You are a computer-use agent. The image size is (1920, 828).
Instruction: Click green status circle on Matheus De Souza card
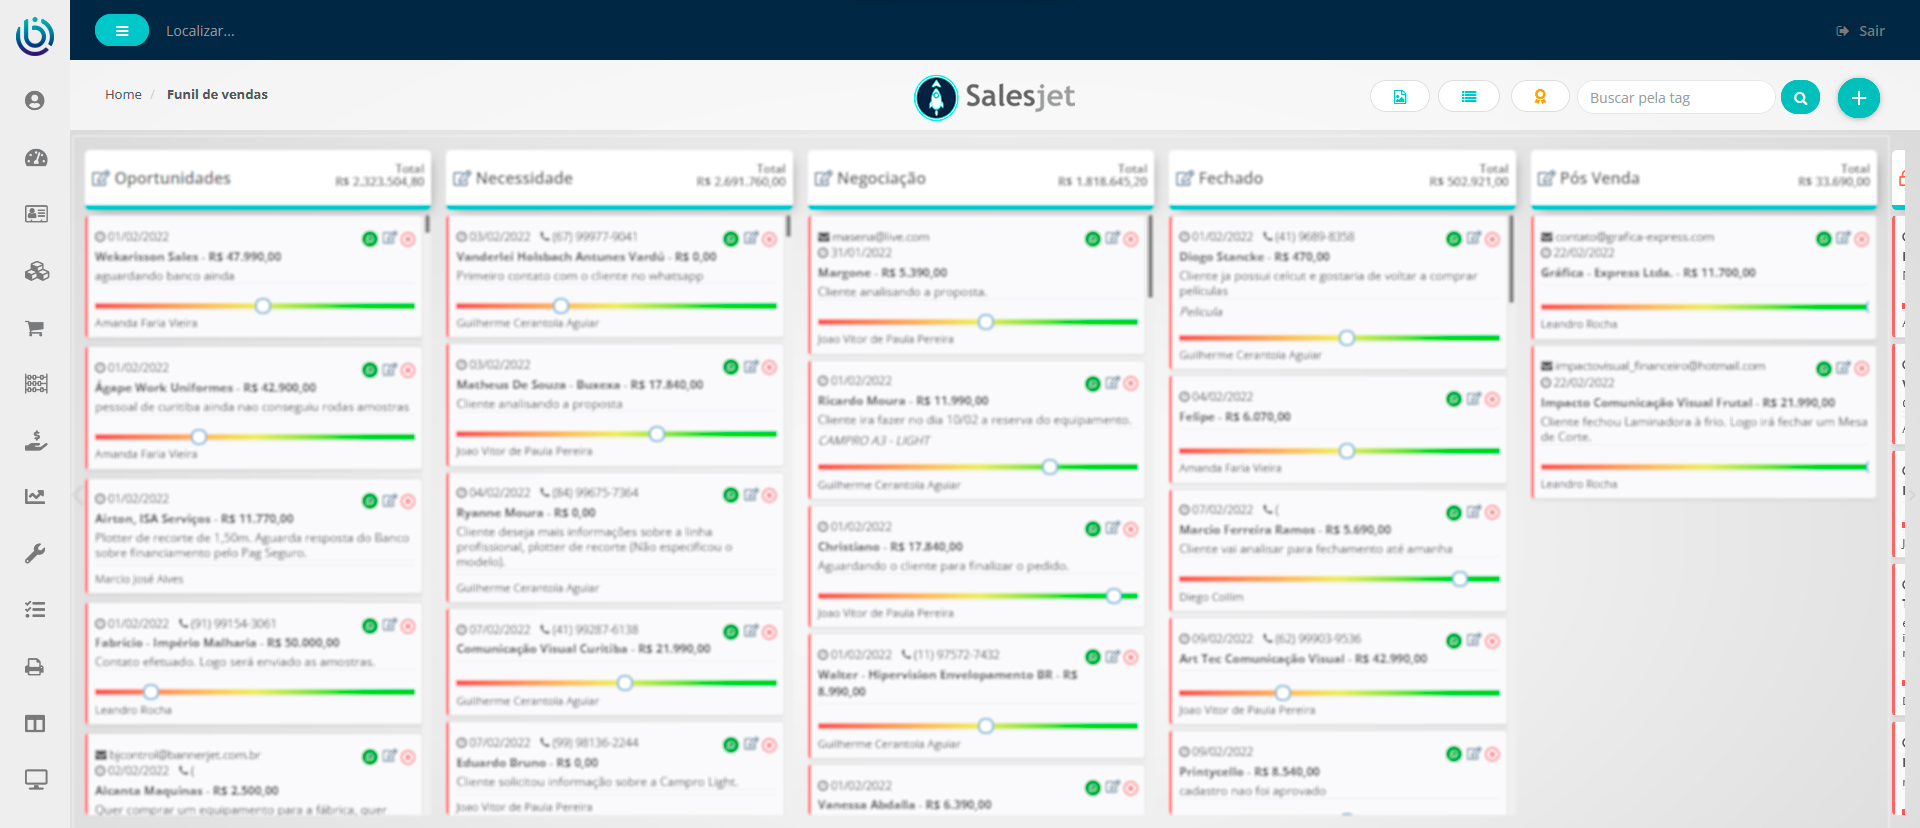(731, 367)
